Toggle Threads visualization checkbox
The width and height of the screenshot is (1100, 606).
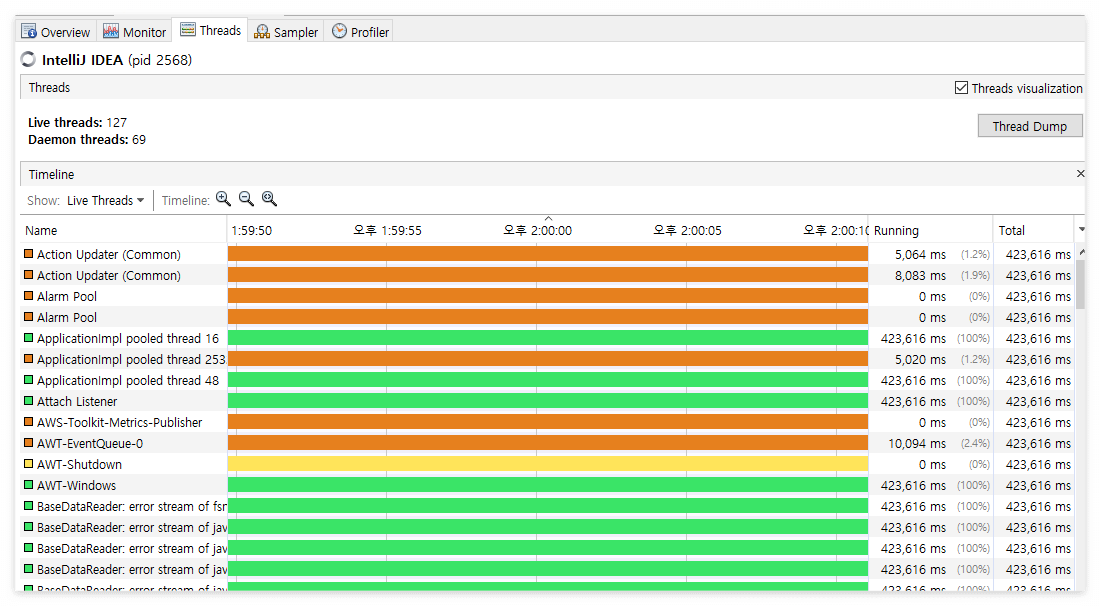(x=961, y=88)
